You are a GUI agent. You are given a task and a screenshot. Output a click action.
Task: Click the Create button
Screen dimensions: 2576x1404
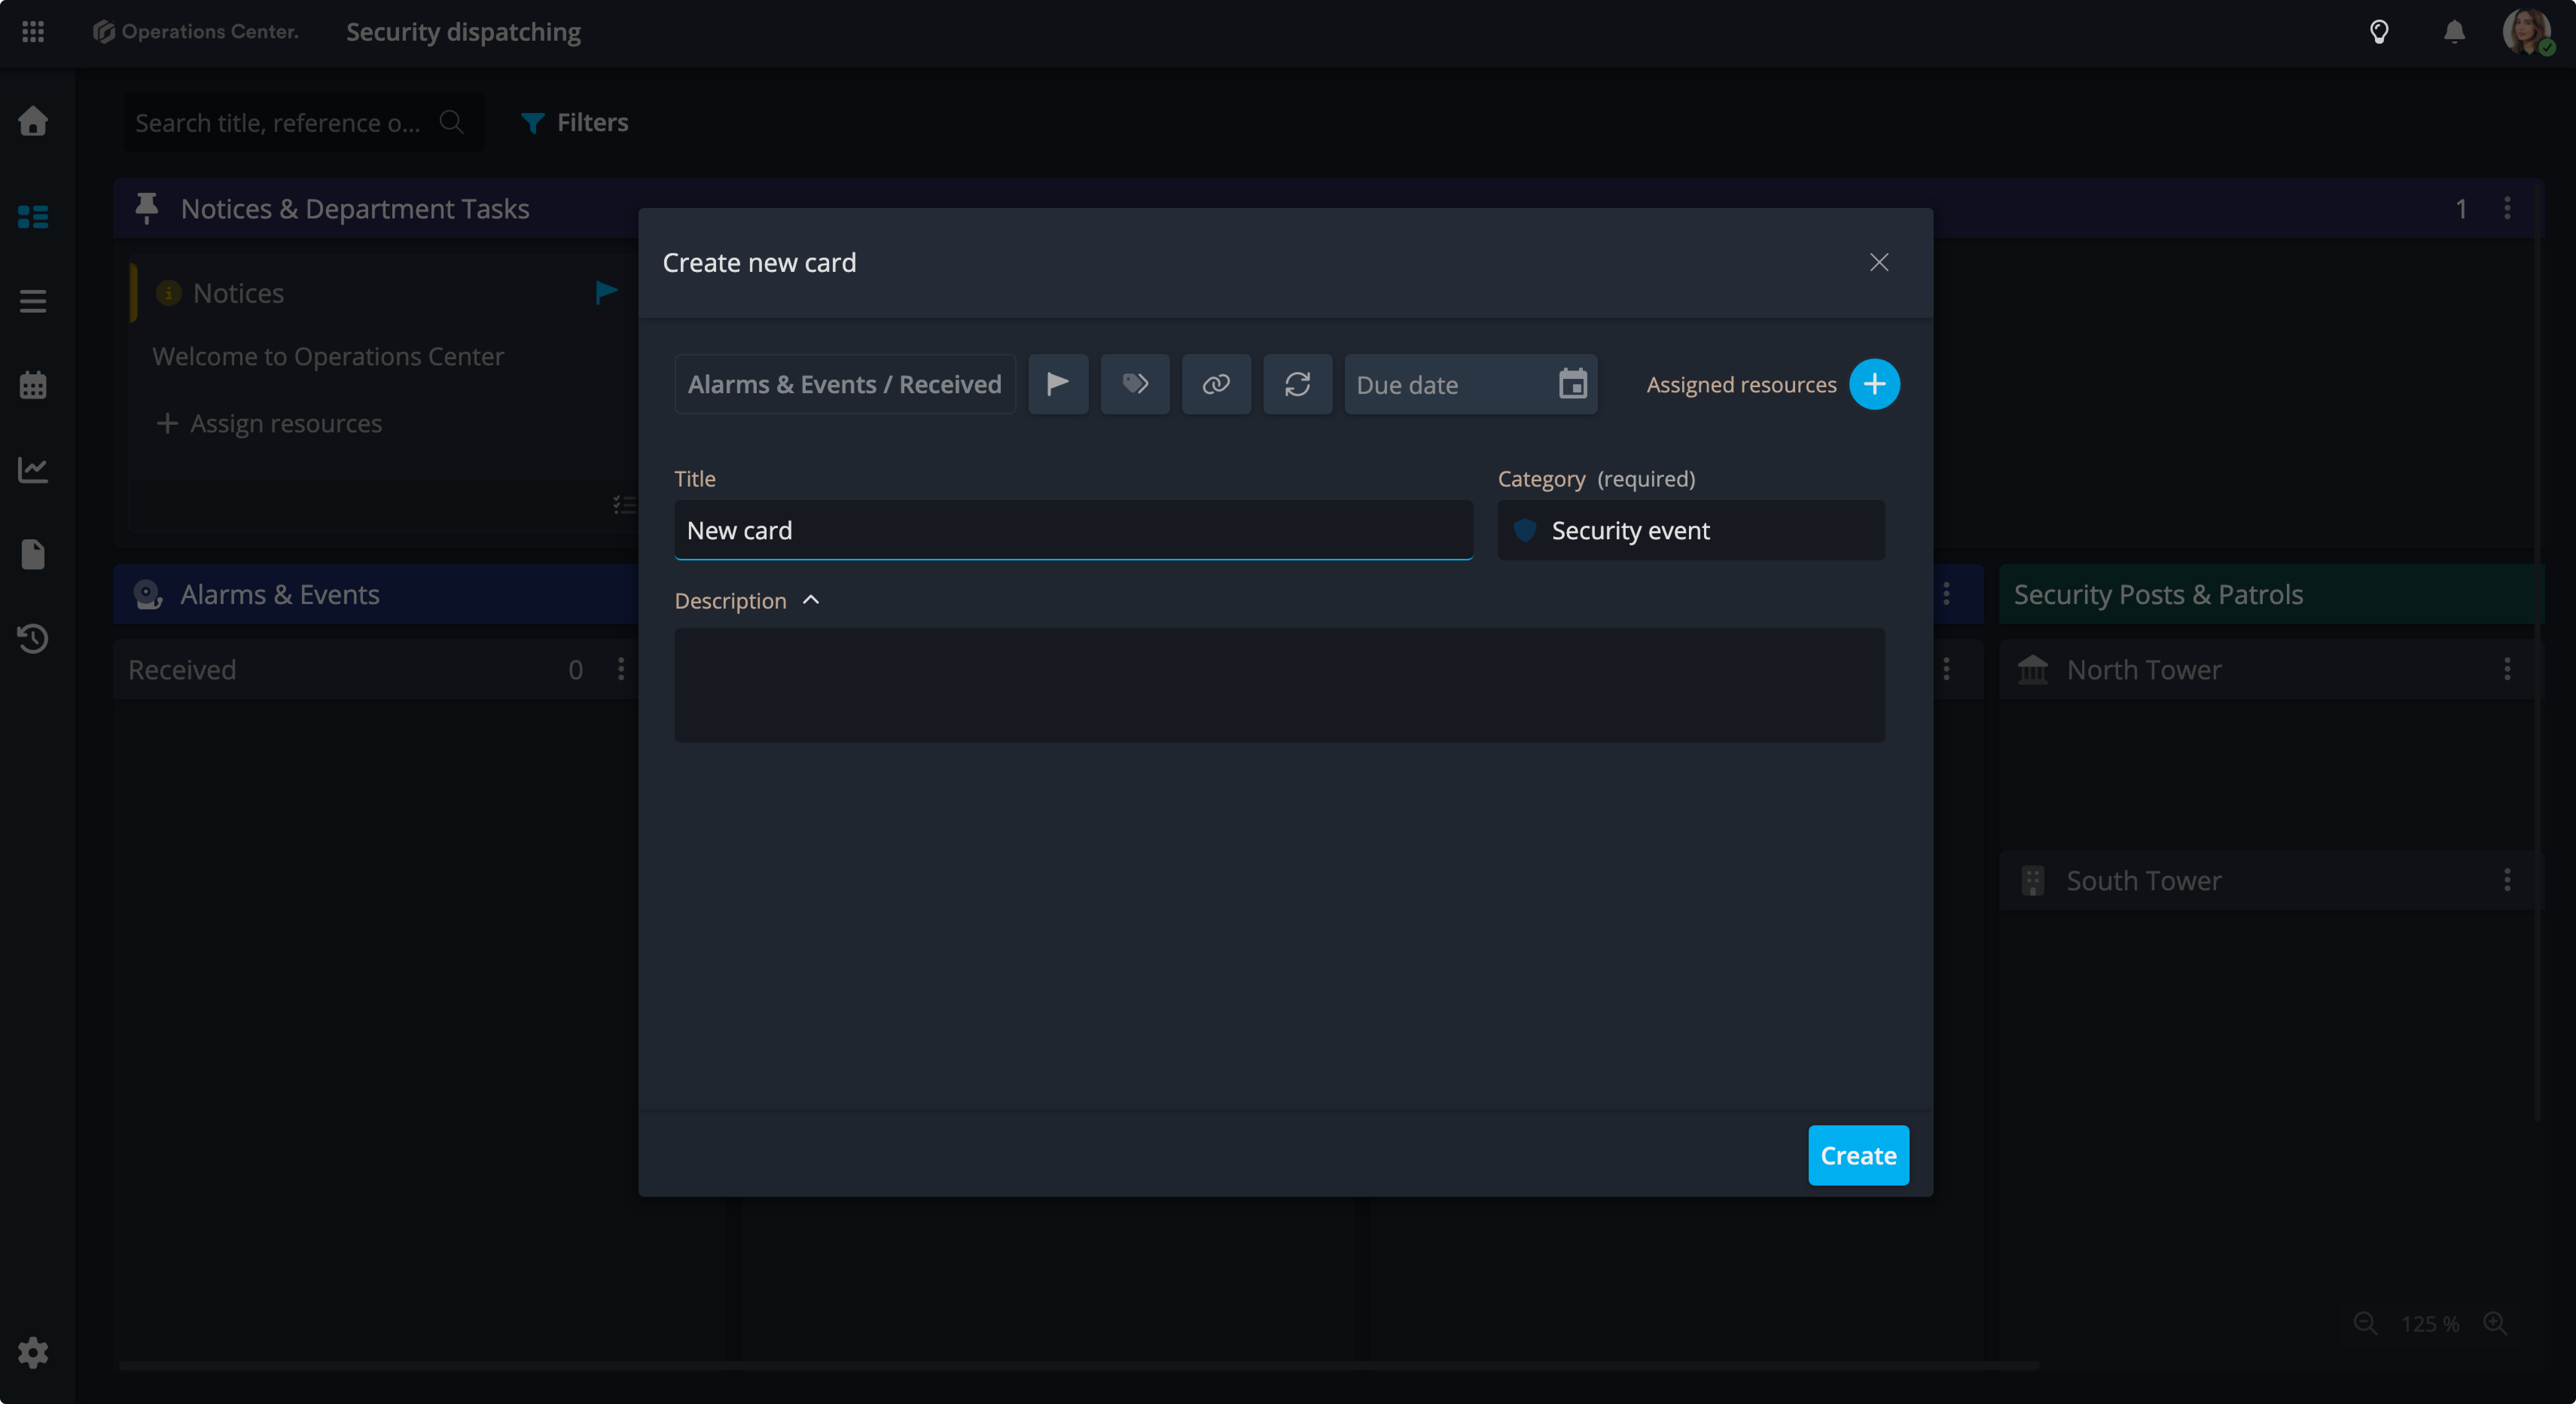click(1858, 1155)
